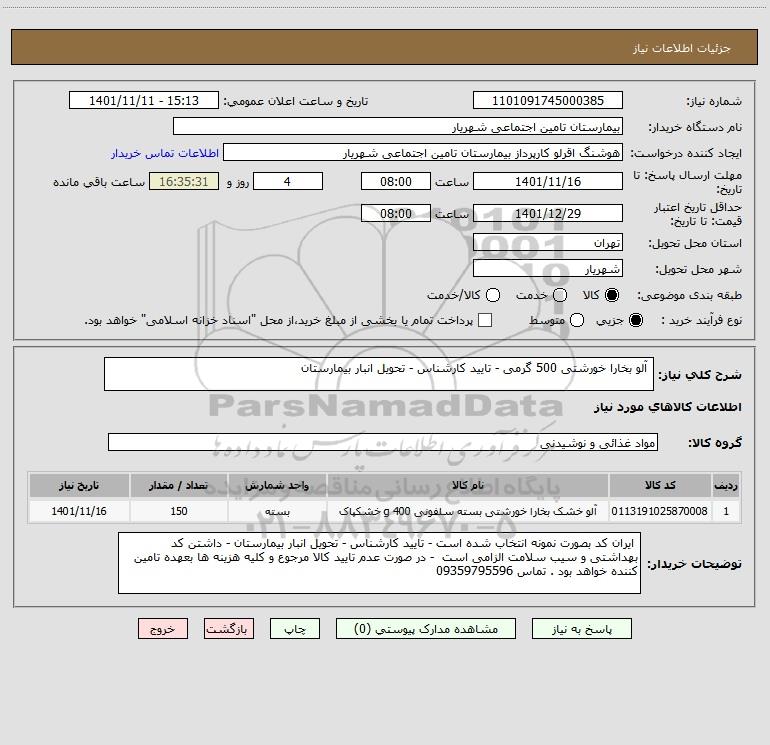The image size is (770, 745).
Task: Click the پاسخ به نیاز button
Action: point(582,629)
